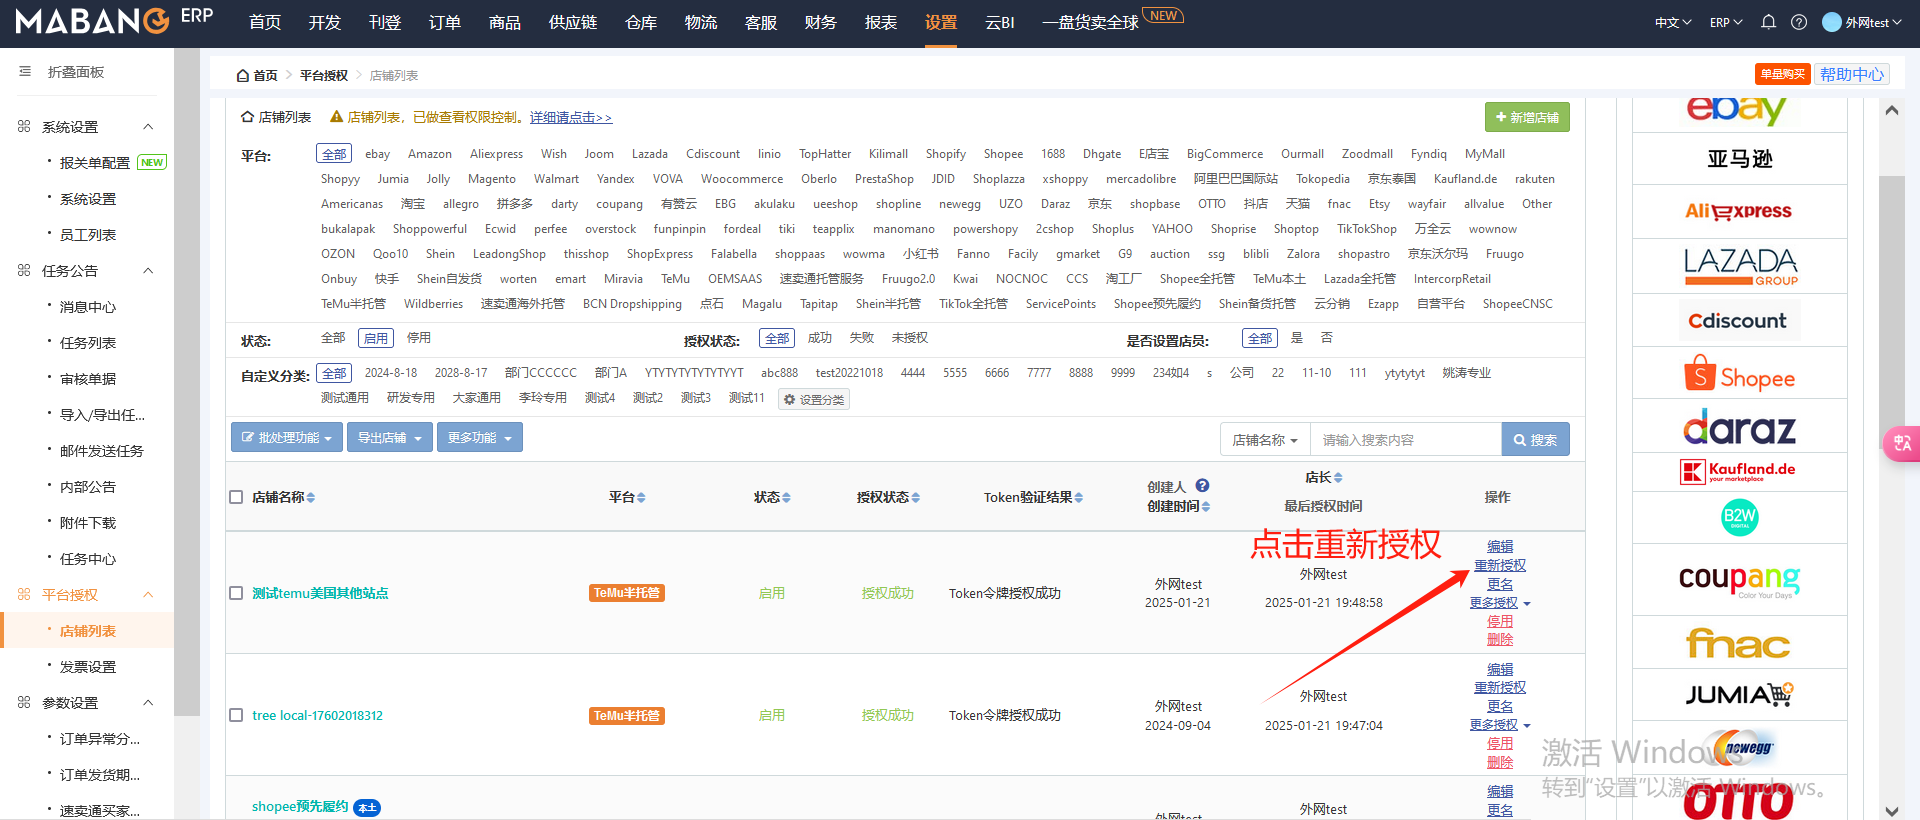The image size is (1920, 820).
Task: Sort by the 店铺名称 column sort icon
Action: [311, 497]
